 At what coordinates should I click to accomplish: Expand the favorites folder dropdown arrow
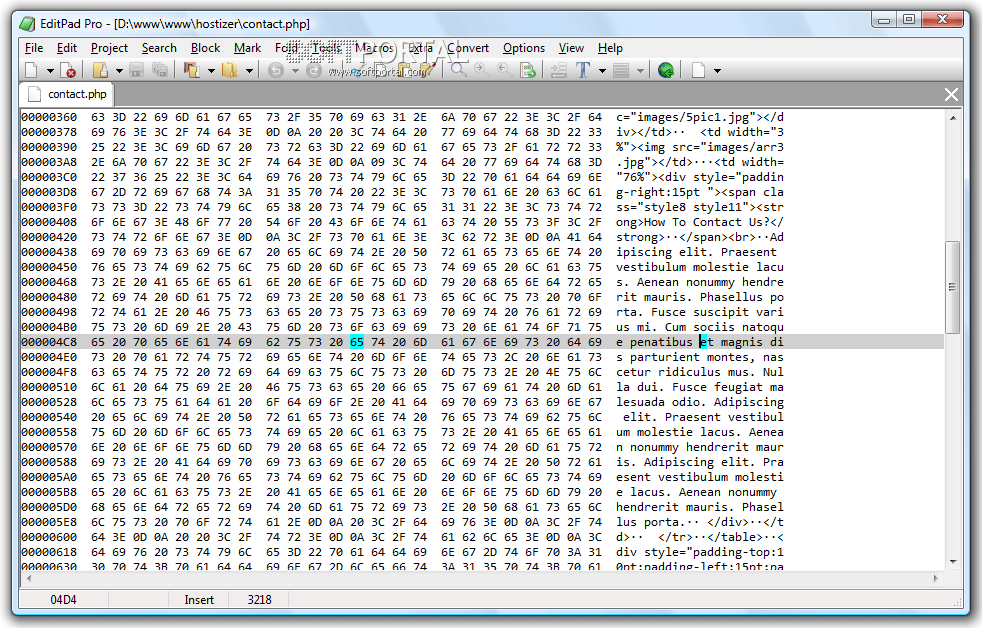tap(249, 71)
